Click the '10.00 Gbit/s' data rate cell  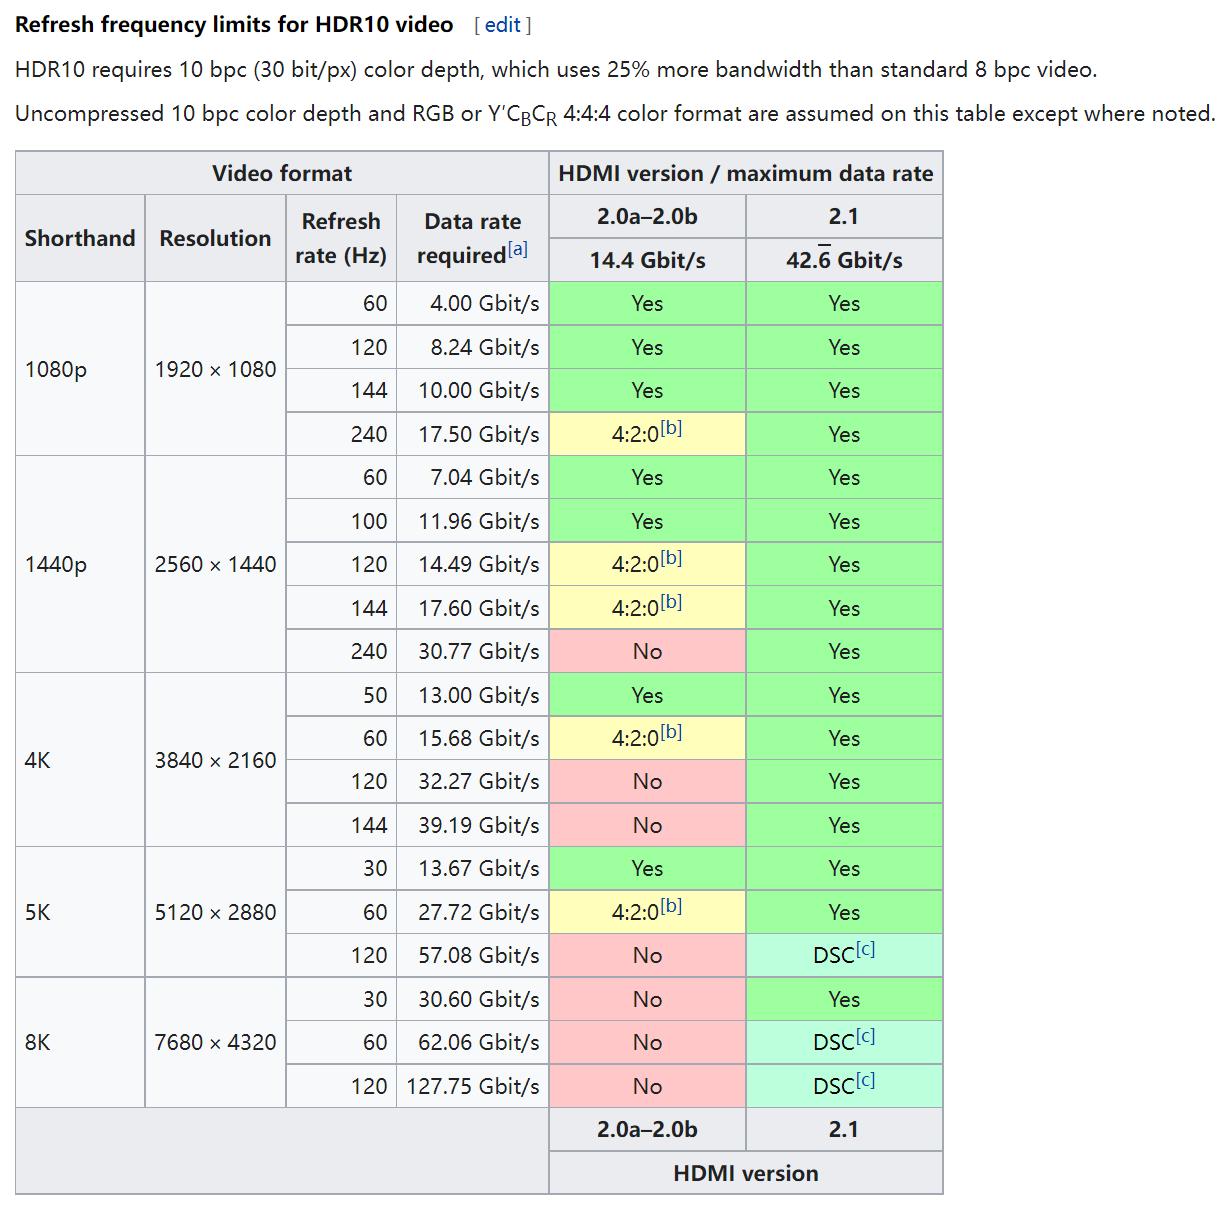tap(472, 390)
